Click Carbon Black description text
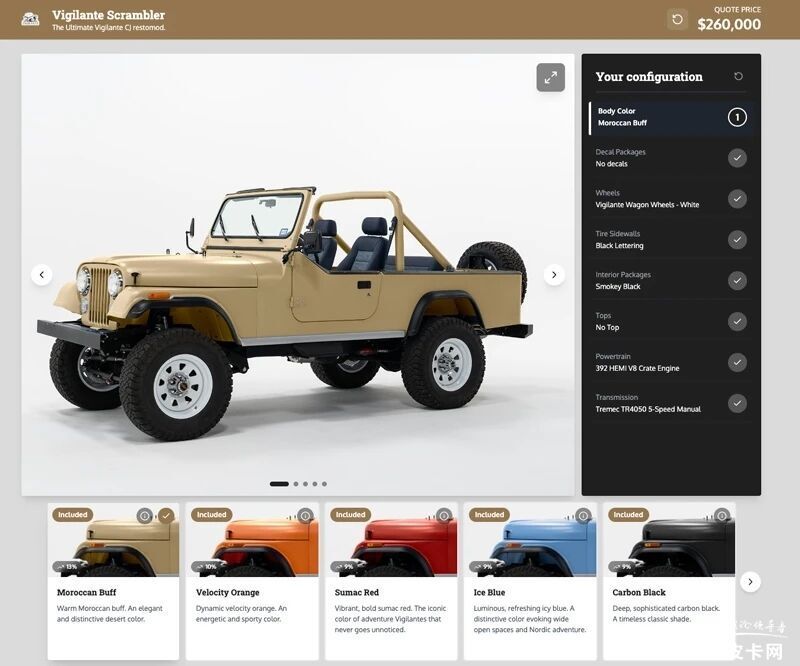 (x=666, y=613)
